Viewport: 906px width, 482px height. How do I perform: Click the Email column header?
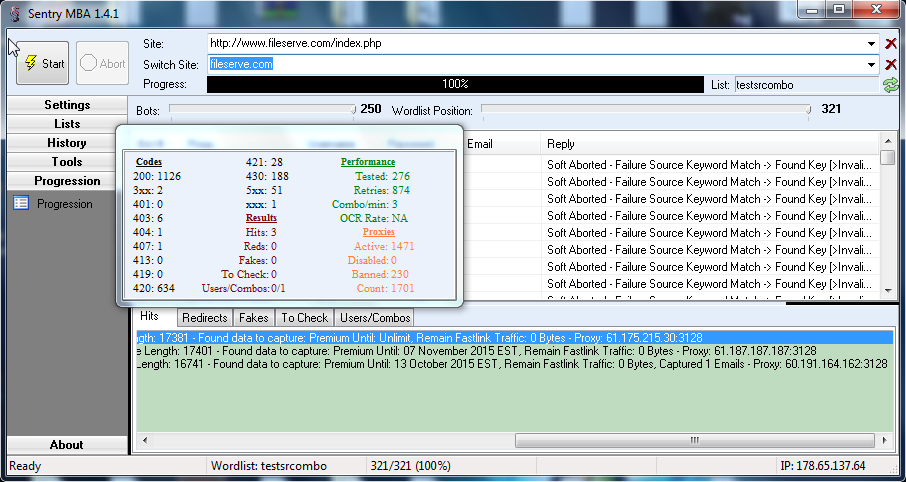[502, 144]
